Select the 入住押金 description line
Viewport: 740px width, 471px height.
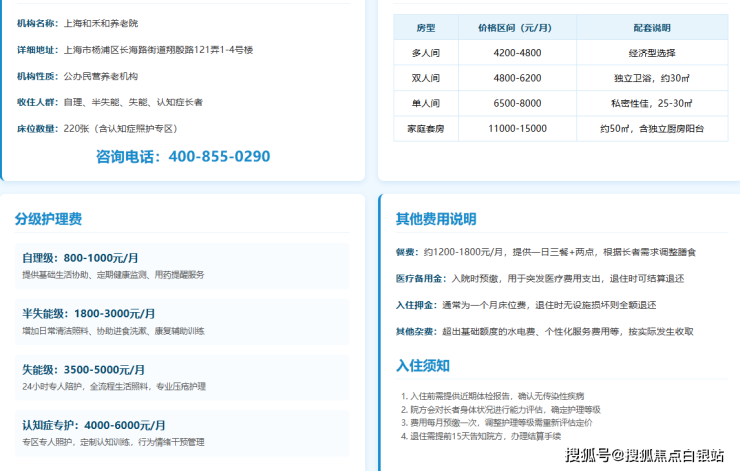pos(526,305)
